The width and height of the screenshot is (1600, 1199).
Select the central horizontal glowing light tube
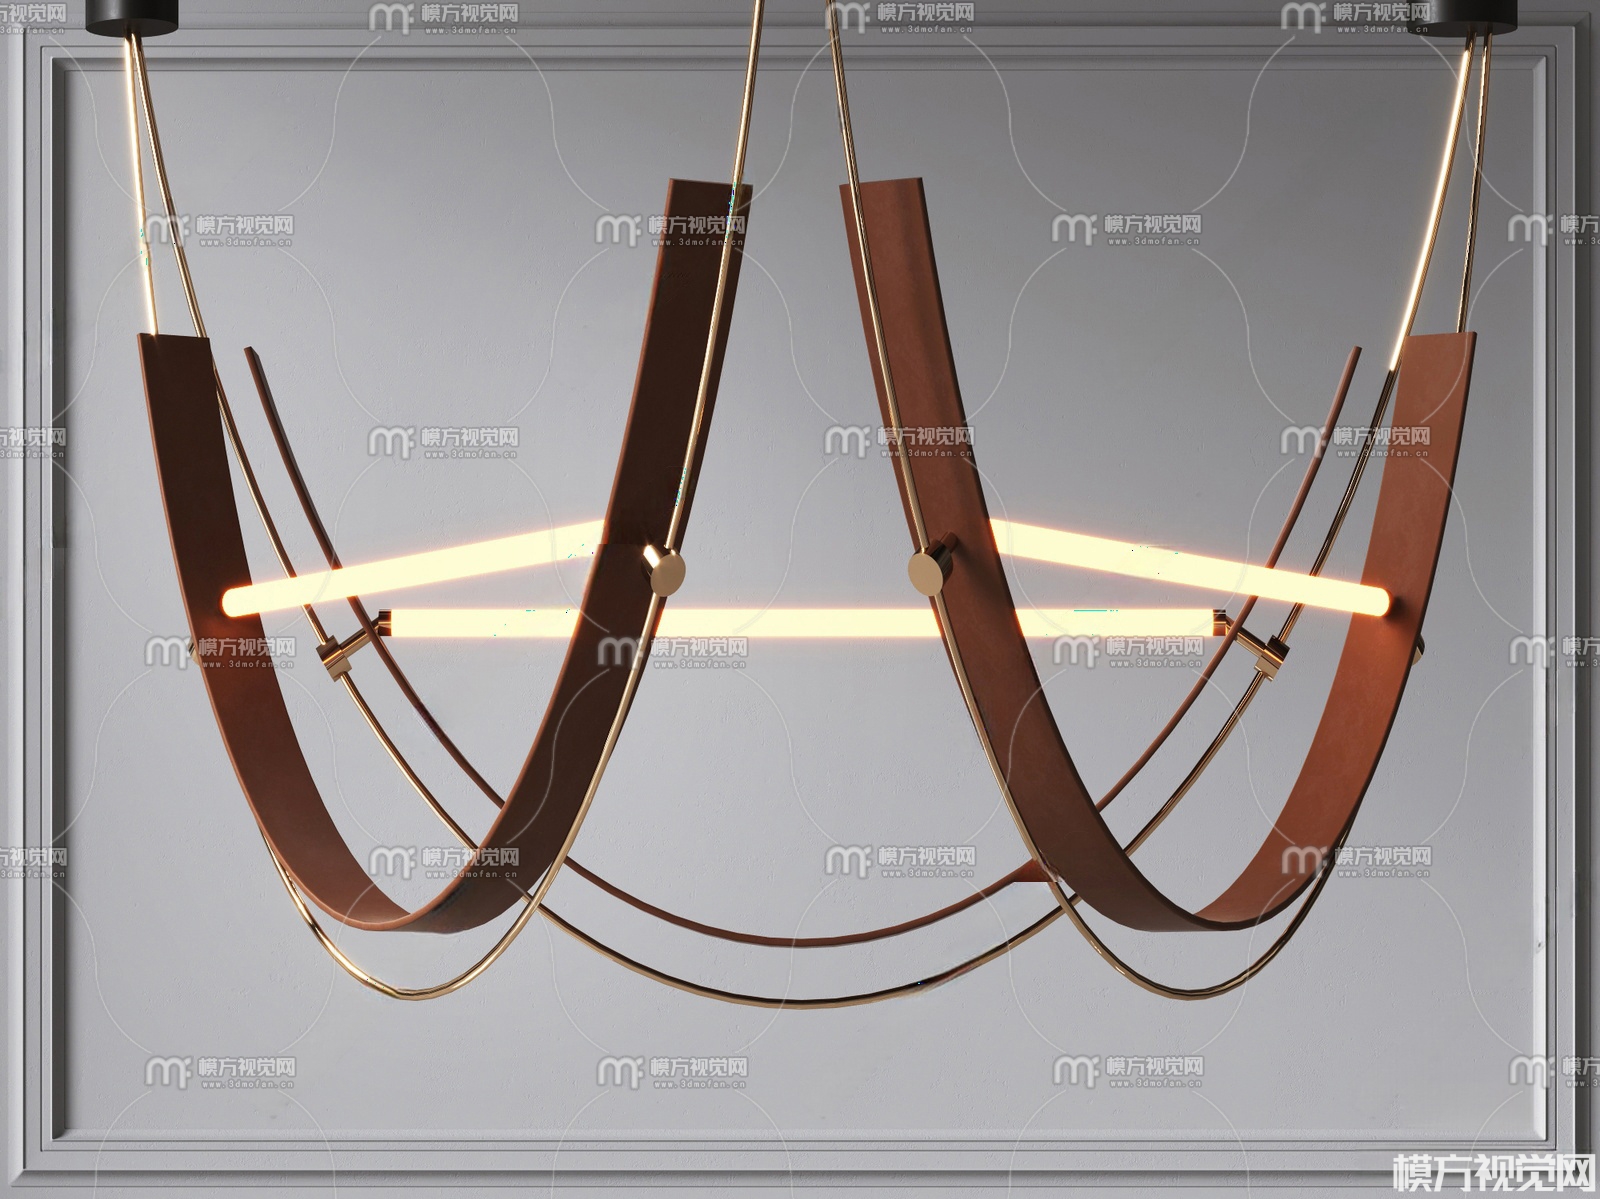click(x=800, y=622)
